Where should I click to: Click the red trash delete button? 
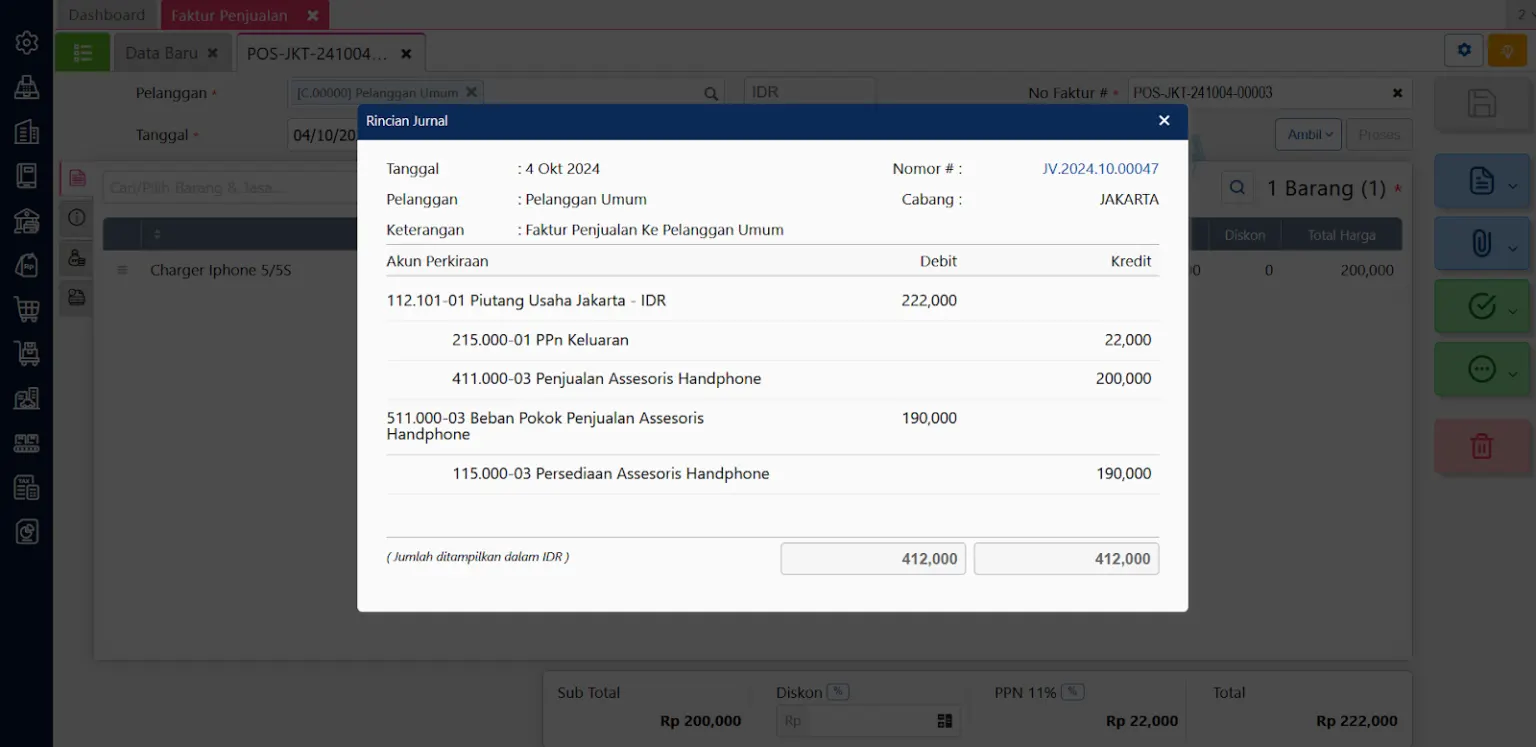pos(1481,446)
